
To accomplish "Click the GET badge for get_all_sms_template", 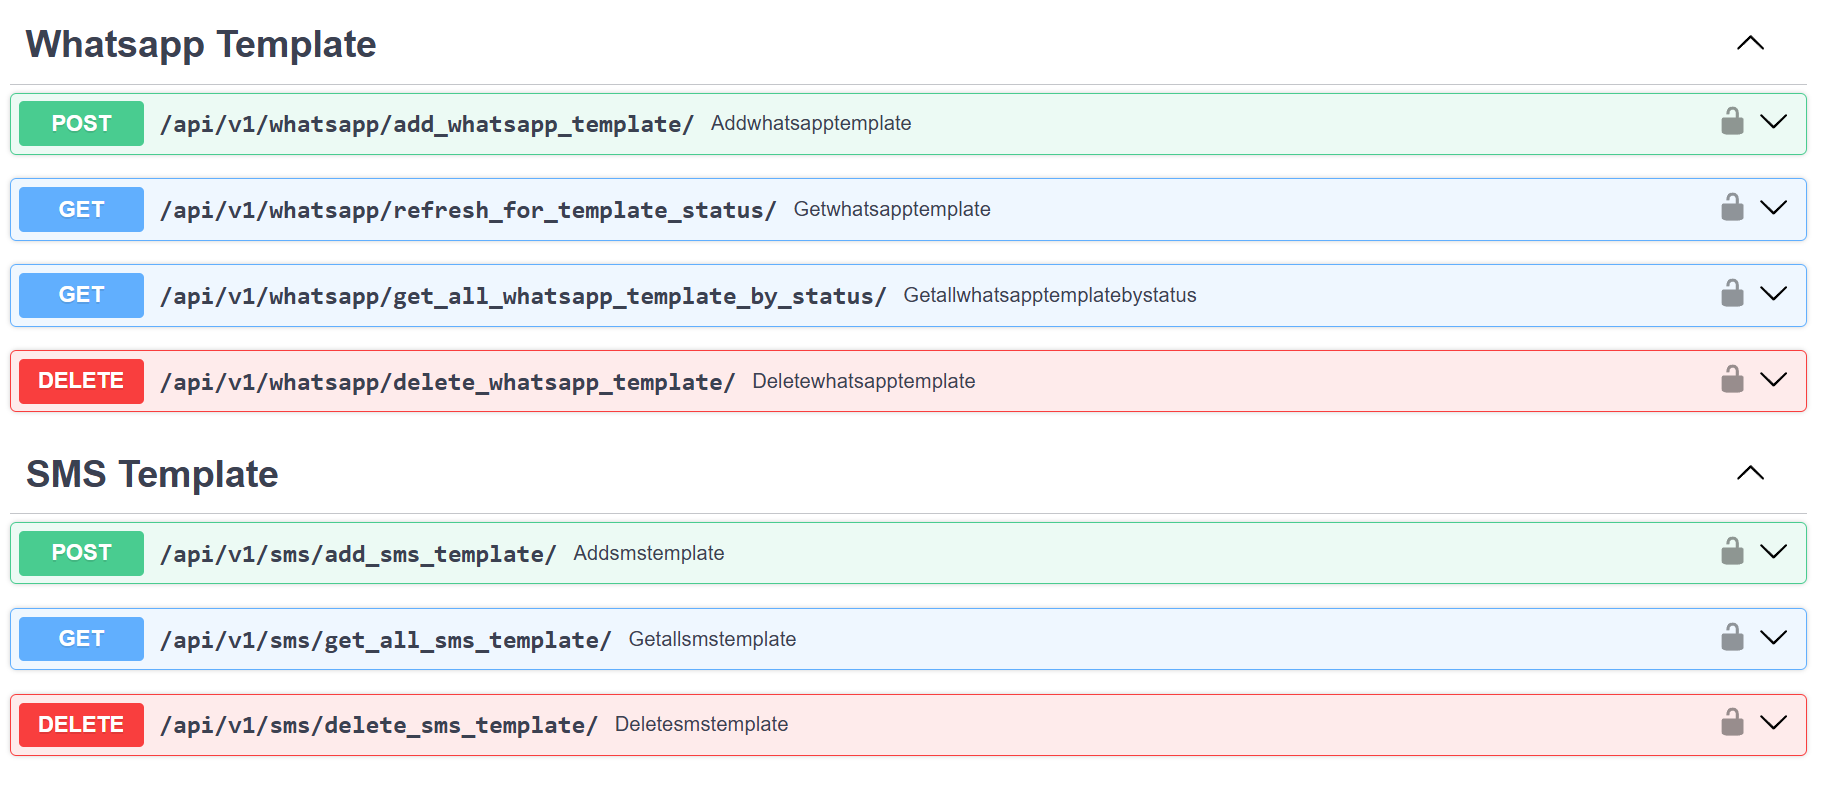I will click(x=81, y=639).
